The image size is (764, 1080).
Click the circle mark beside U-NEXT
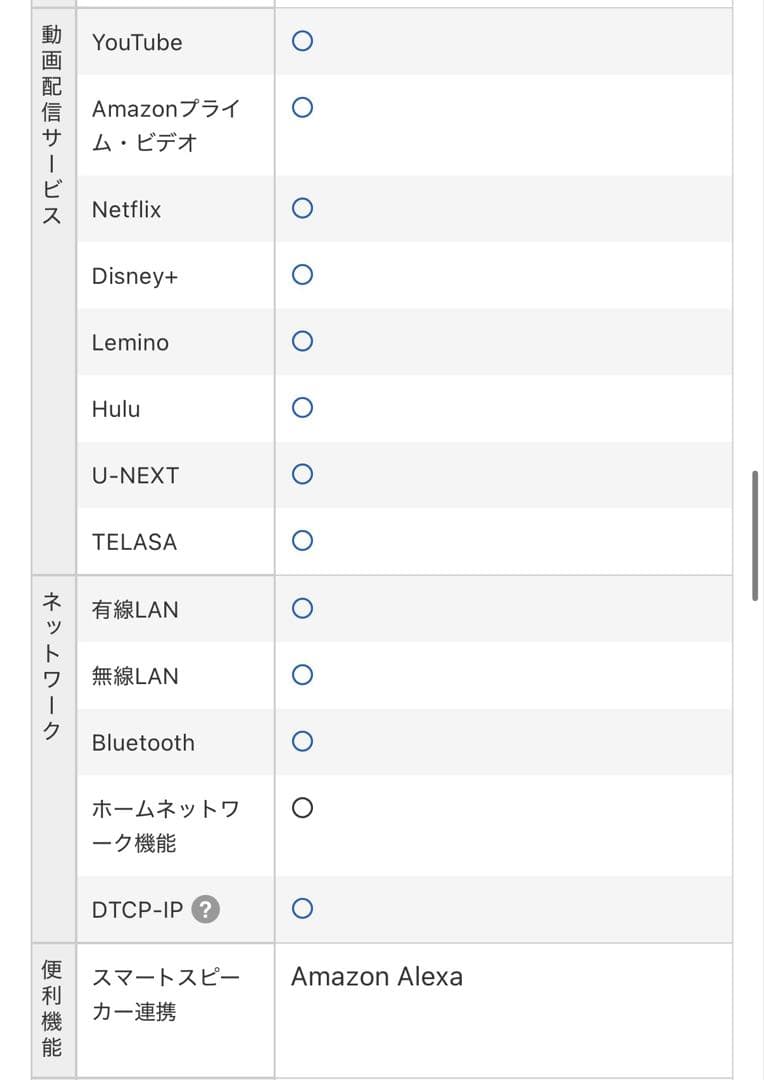pyautogui.click(x=302, y=474)
